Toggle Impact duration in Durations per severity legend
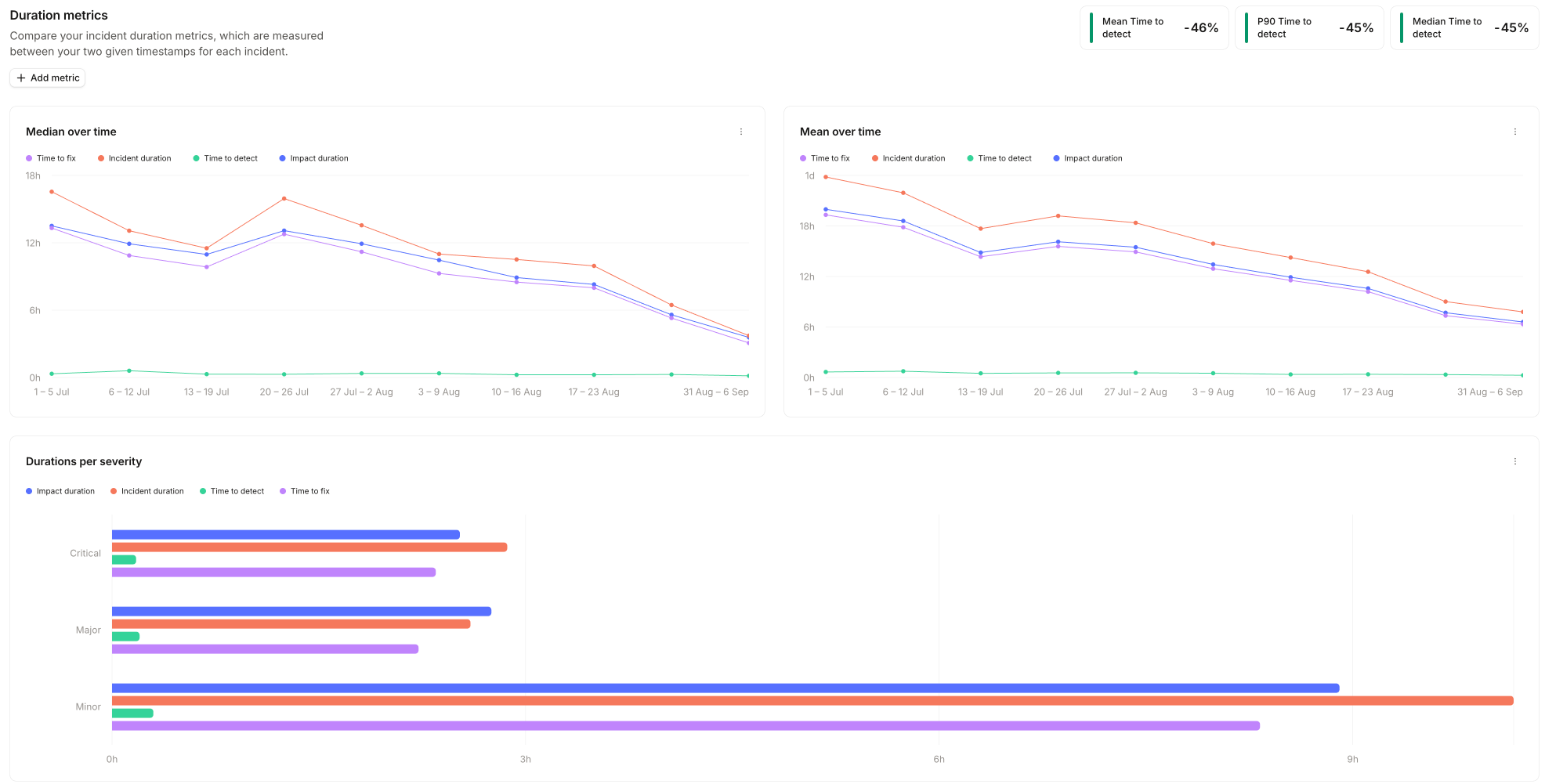 coord(61,491)
